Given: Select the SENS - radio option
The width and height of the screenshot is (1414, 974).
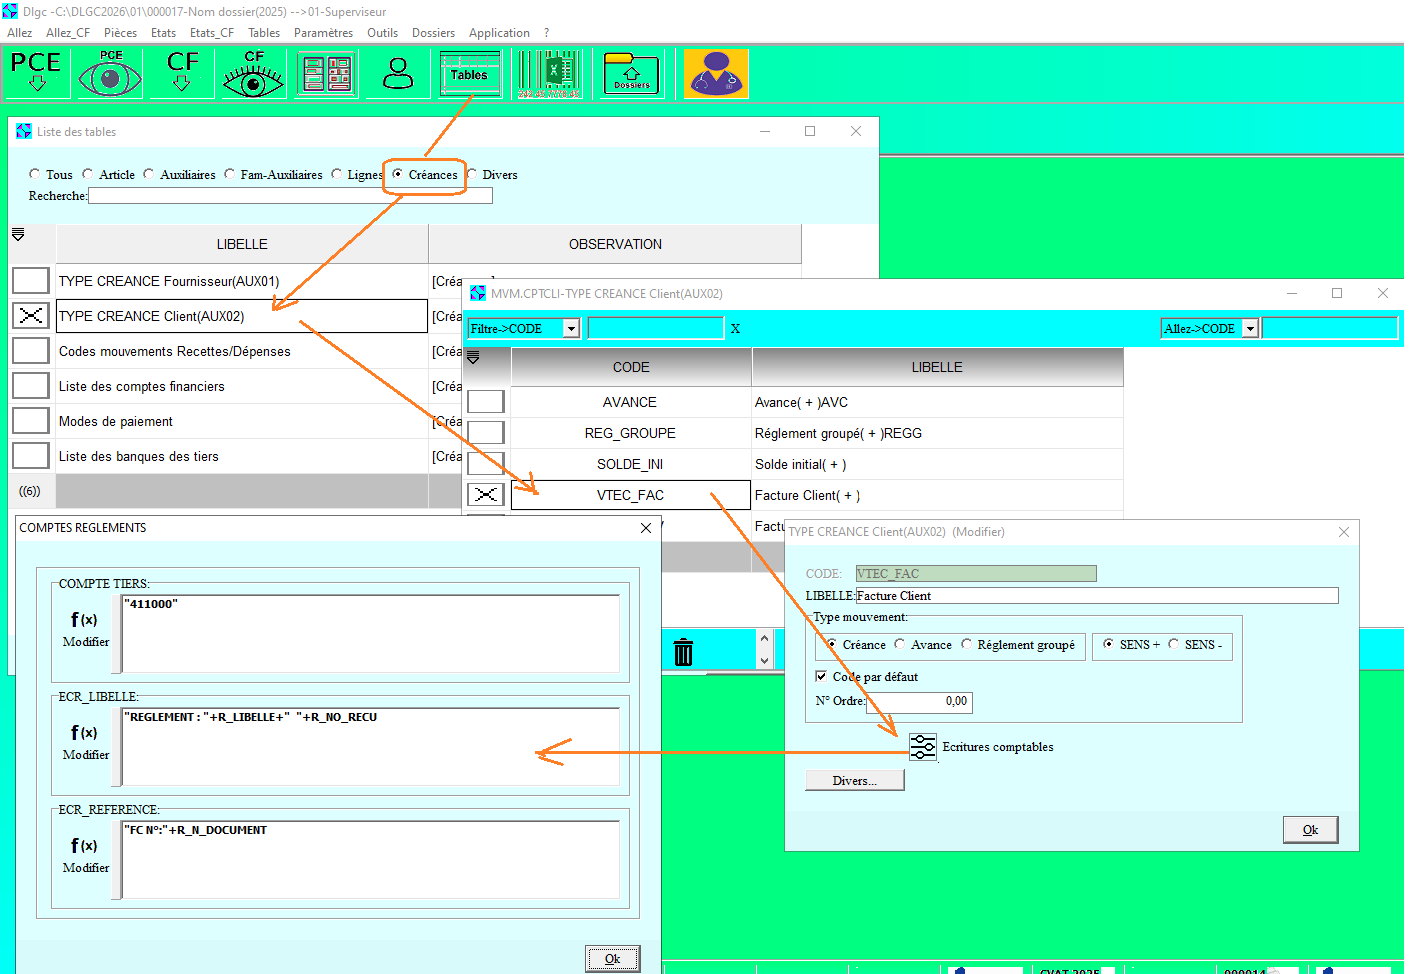Looking at the screenshot, I should (1174, 645).
